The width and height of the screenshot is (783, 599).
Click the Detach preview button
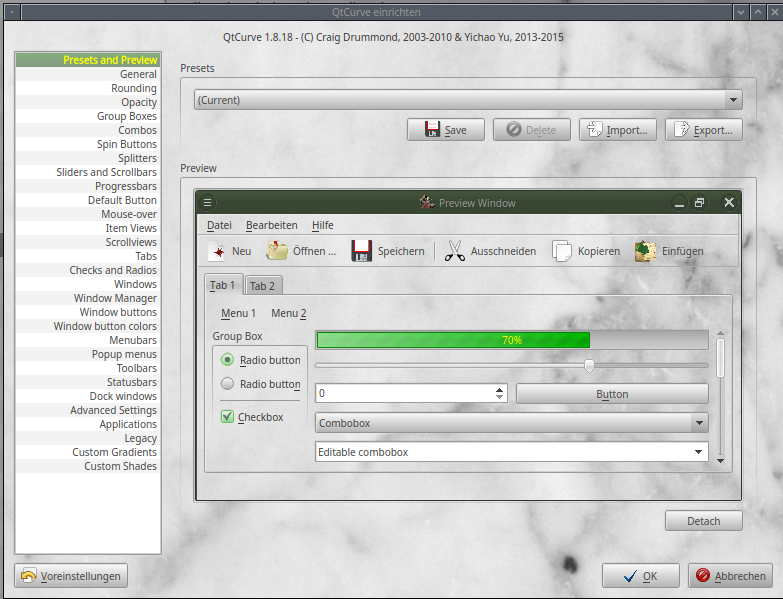pyautogui.click(x=704, y=521)
